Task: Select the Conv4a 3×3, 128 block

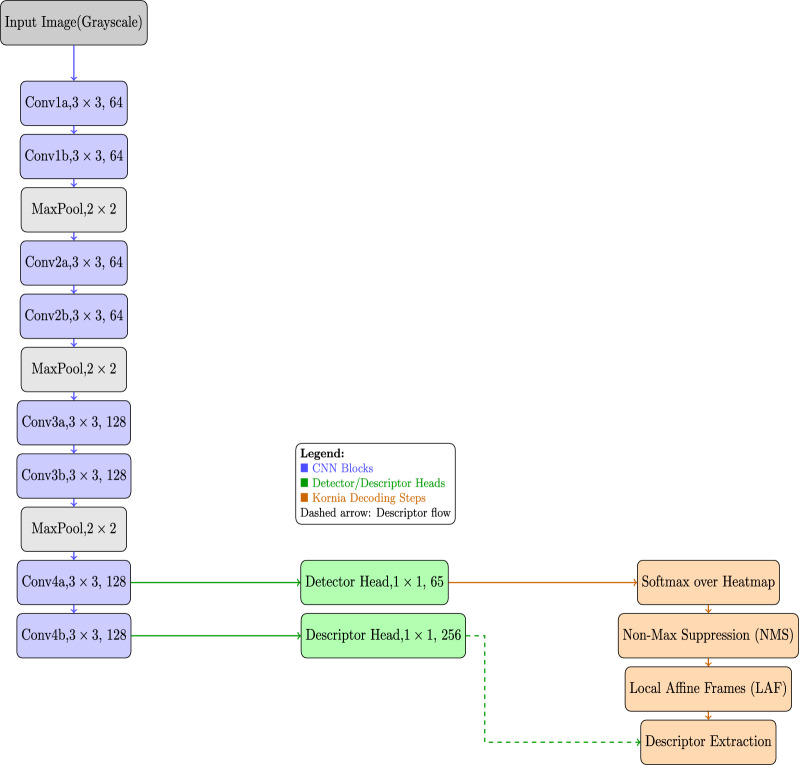Action: [x=74, y=583]
